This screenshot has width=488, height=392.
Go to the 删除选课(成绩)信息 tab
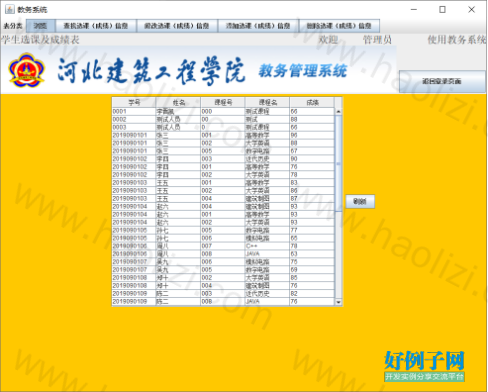coord(339,26)
